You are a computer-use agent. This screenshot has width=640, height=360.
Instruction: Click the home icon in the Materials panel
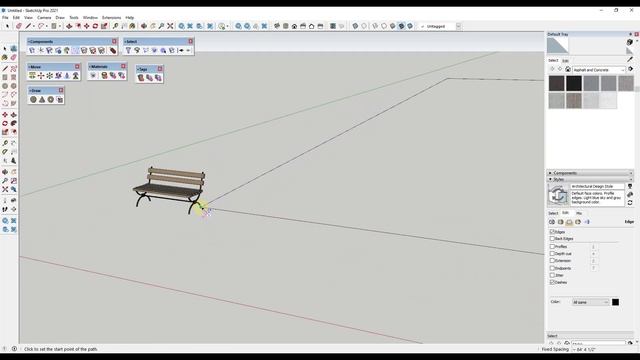point(568,70)
